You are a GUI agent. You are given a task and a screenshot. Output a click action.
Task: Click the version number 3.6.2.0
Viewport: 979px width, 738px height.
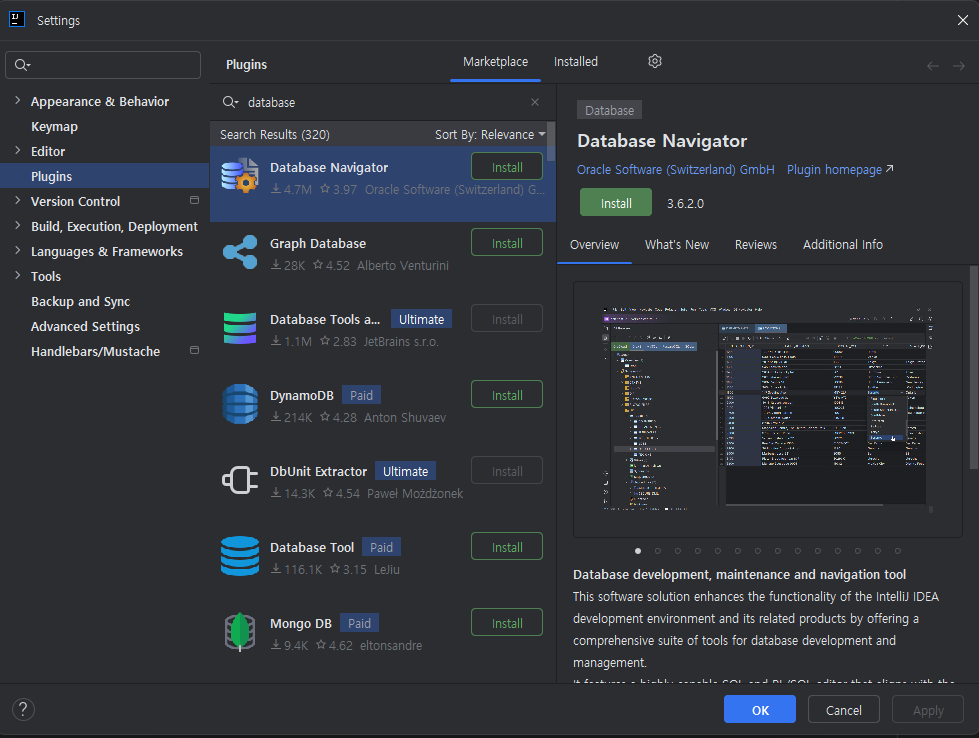pyautogui.click(x=685, y=204)
